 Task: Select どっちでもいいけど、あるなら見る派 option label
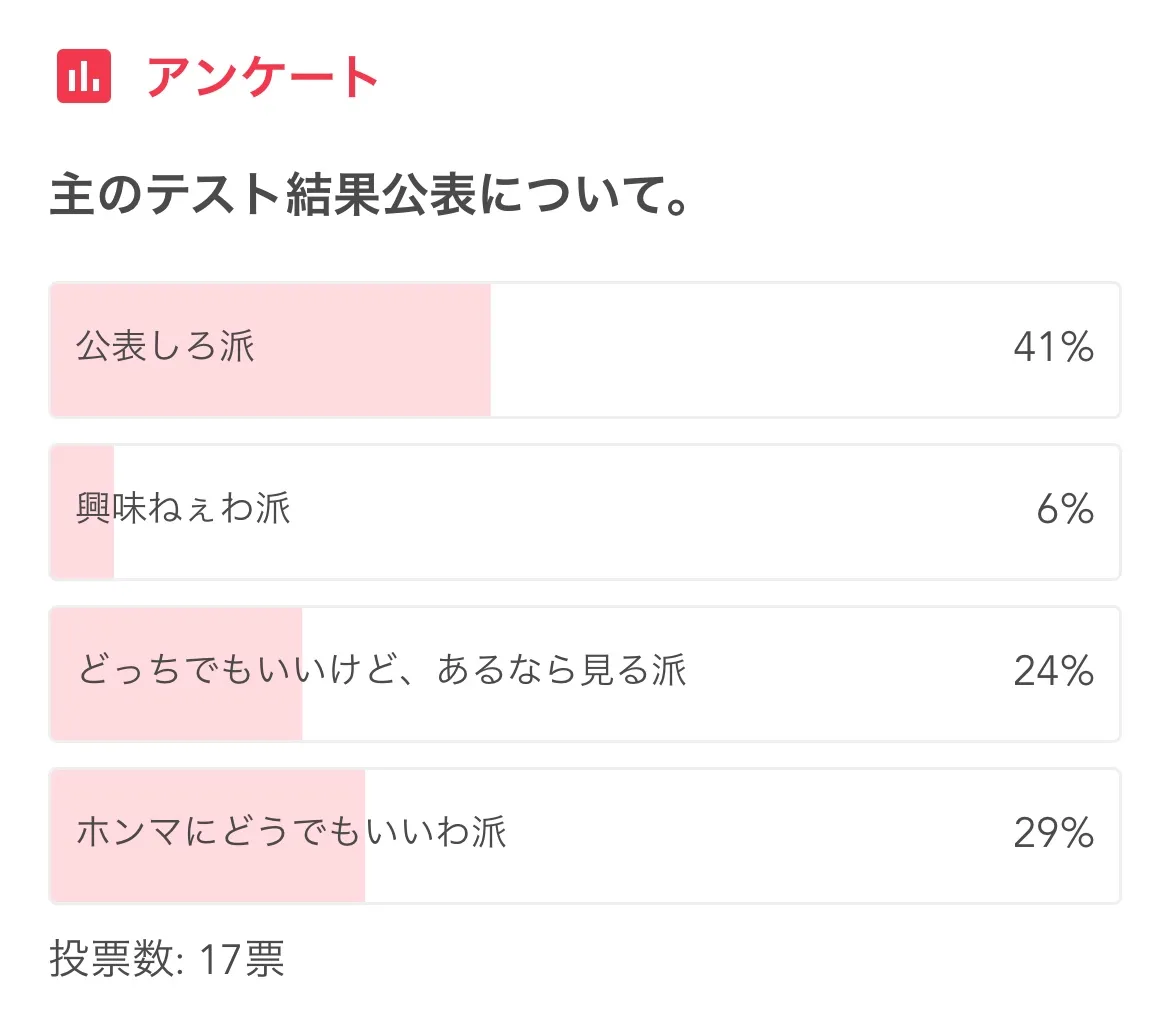click(382, 670)
